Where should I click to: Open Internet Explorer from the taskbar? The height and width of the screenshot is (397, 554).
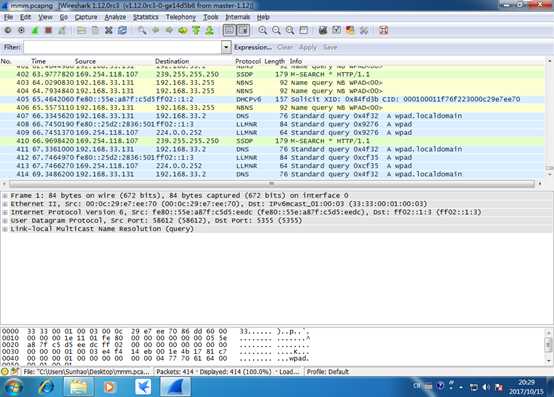(x=46, y=387)
